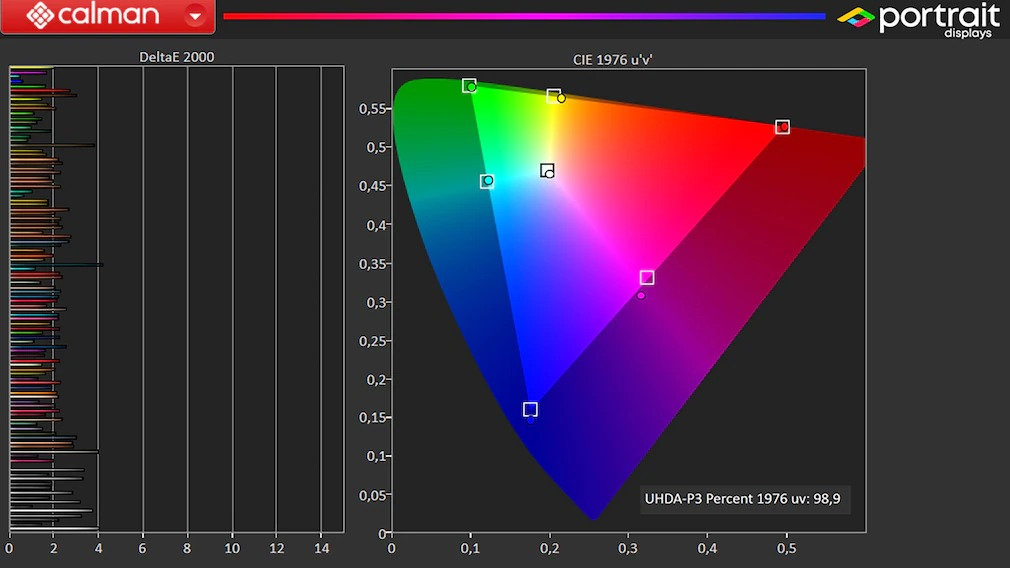This screenshot has height=568, width=1010.
Task: Click the measured yellow dot on the gamut
Action: (561, 99)
